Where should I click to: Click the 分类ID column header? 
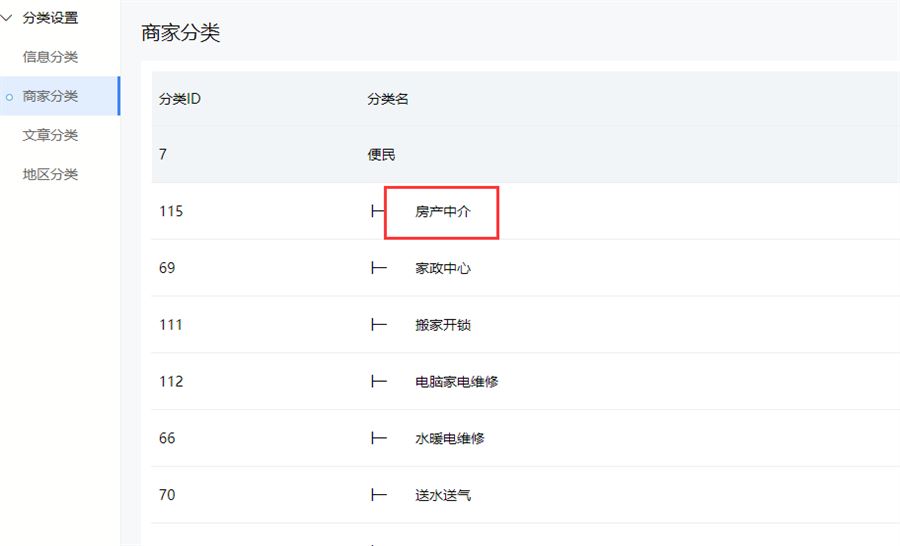click(180, 99)
